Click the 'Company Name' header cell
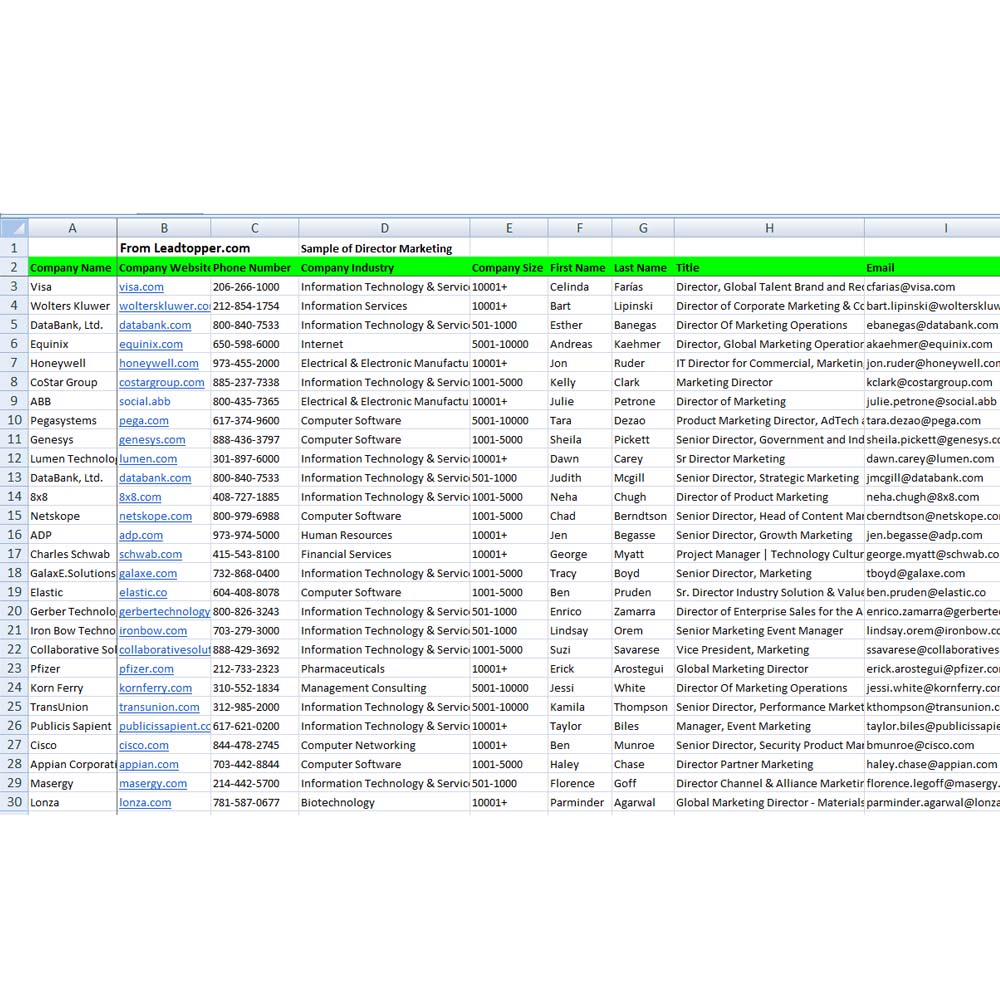1000x1000 pixels. point(73,268)
